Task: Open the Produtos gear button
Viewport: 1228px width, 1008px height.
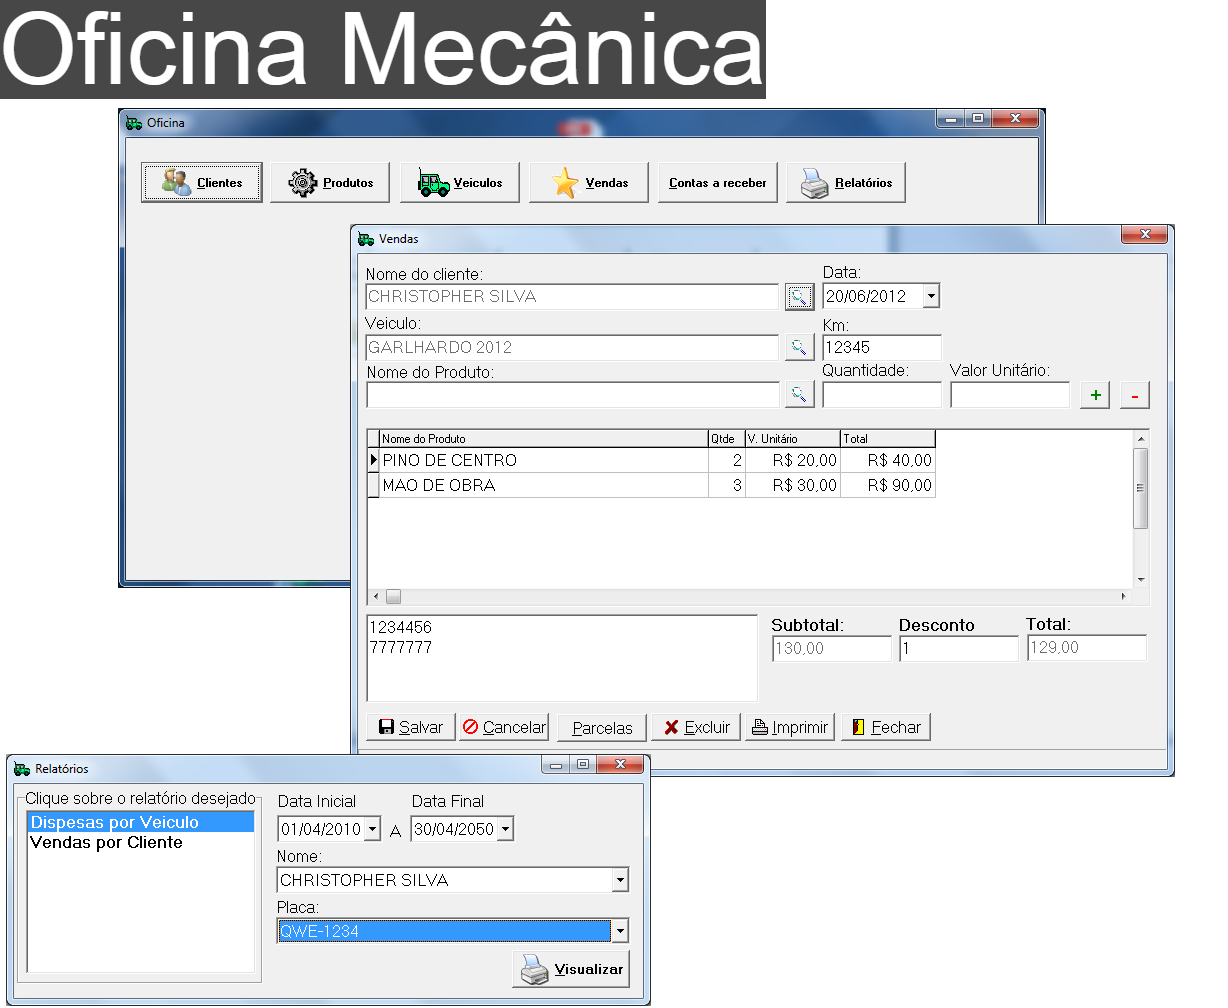Action: pos(330,183)
